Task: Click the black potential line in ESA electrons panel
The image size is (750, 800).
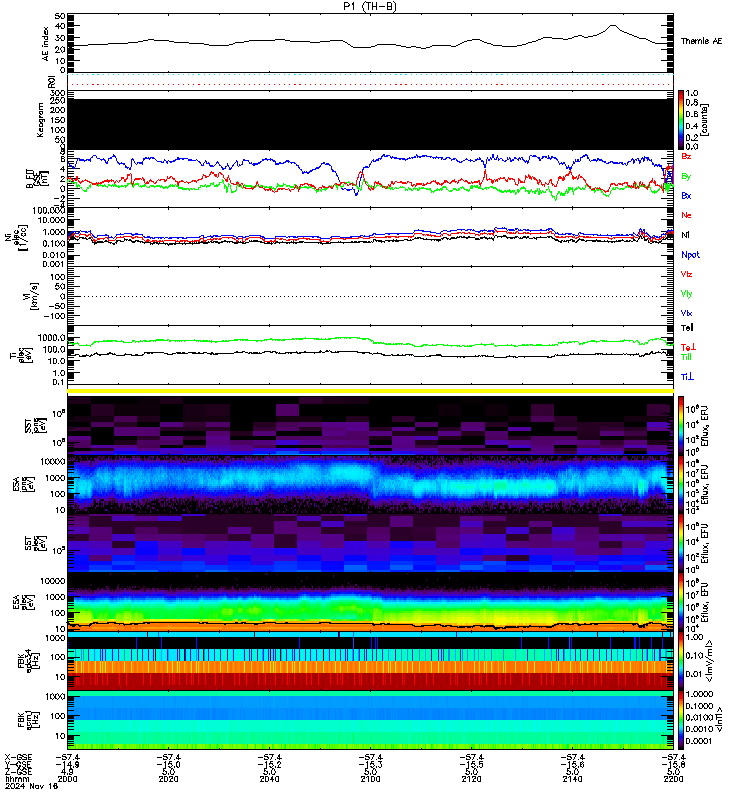Action: point(370,624)
